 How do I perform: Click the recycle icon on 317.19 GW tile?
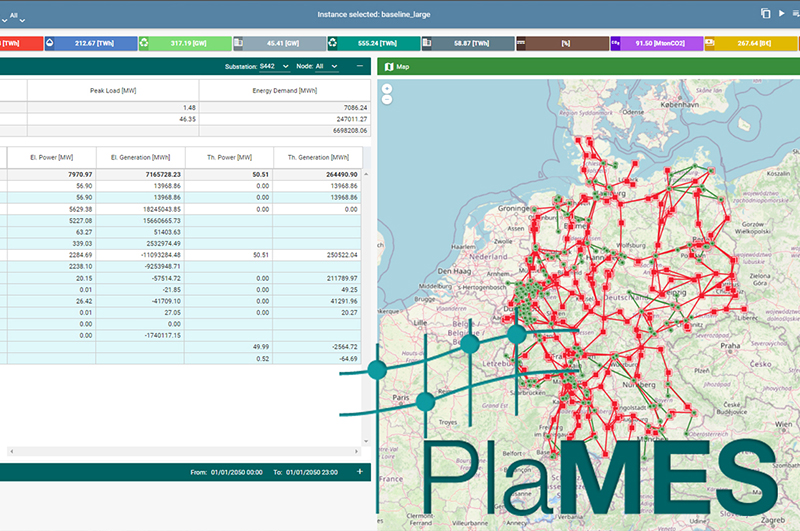coord(144,44)
